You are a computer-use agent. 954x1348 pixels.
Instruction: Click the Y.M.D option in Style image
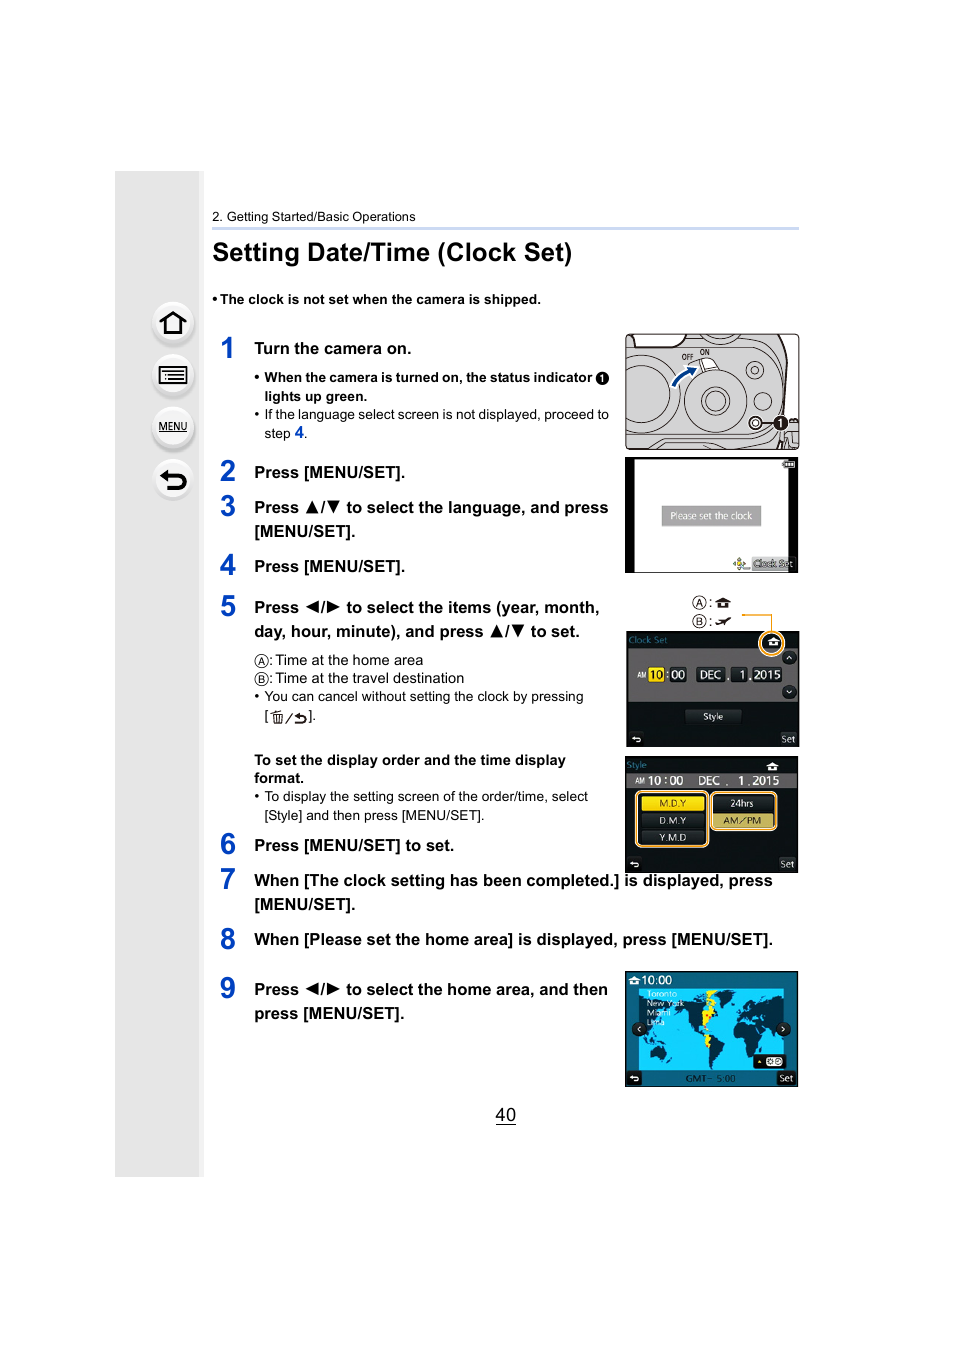[x=672, y=837]
